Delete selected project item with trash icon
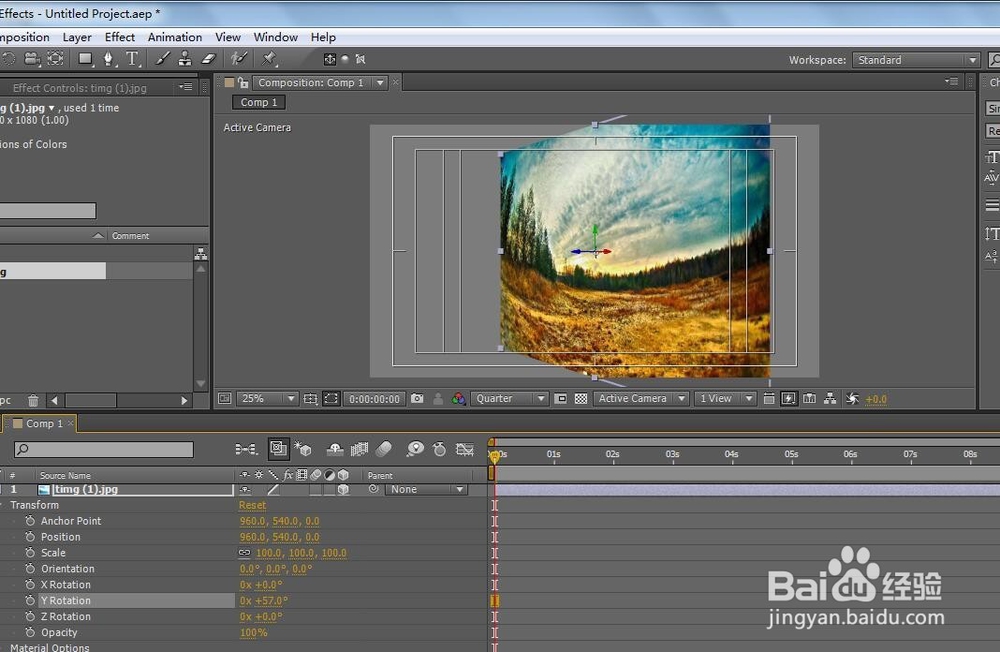The width and height of the screenshot is (1000, 652). 33,401
